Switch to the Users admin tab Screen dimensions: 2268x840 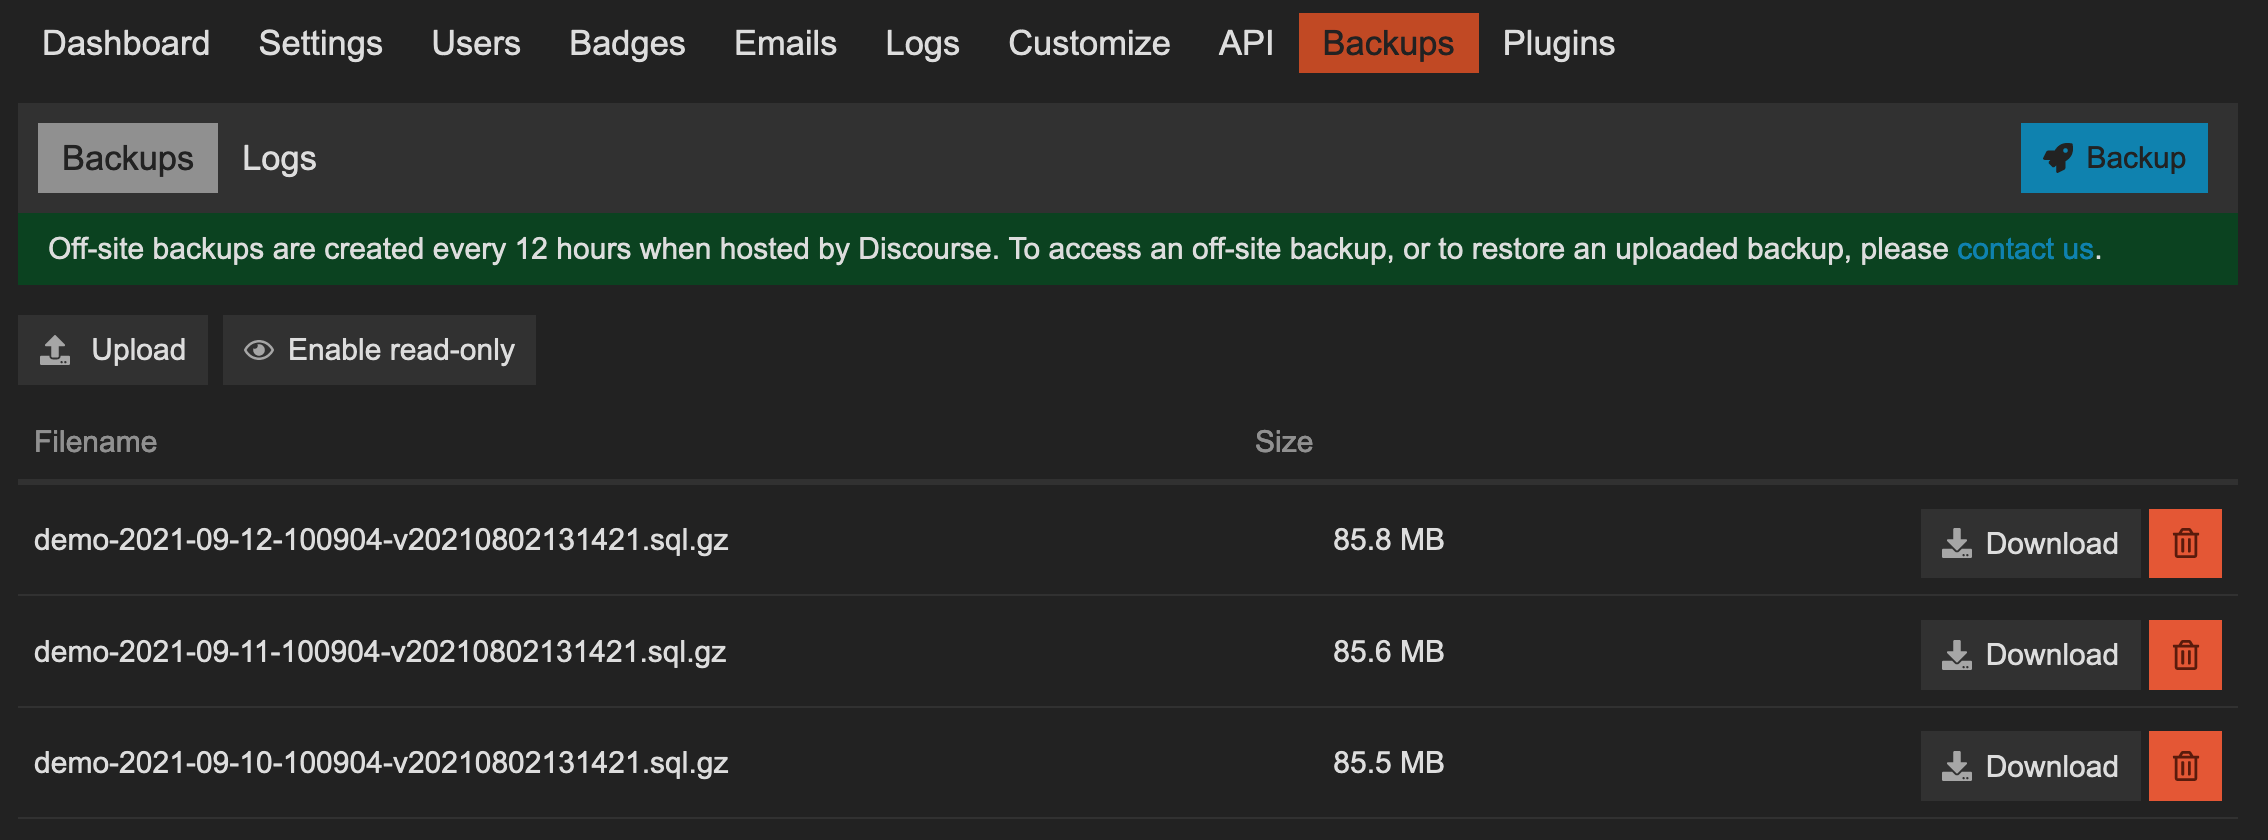(476, 43)
